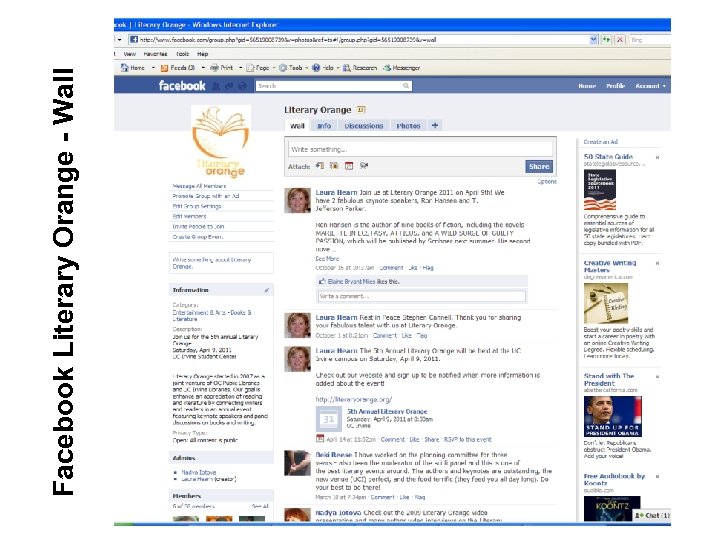
Task: Click the Feeds icon in IE toolbar
Action: click(x=164, y=68)
